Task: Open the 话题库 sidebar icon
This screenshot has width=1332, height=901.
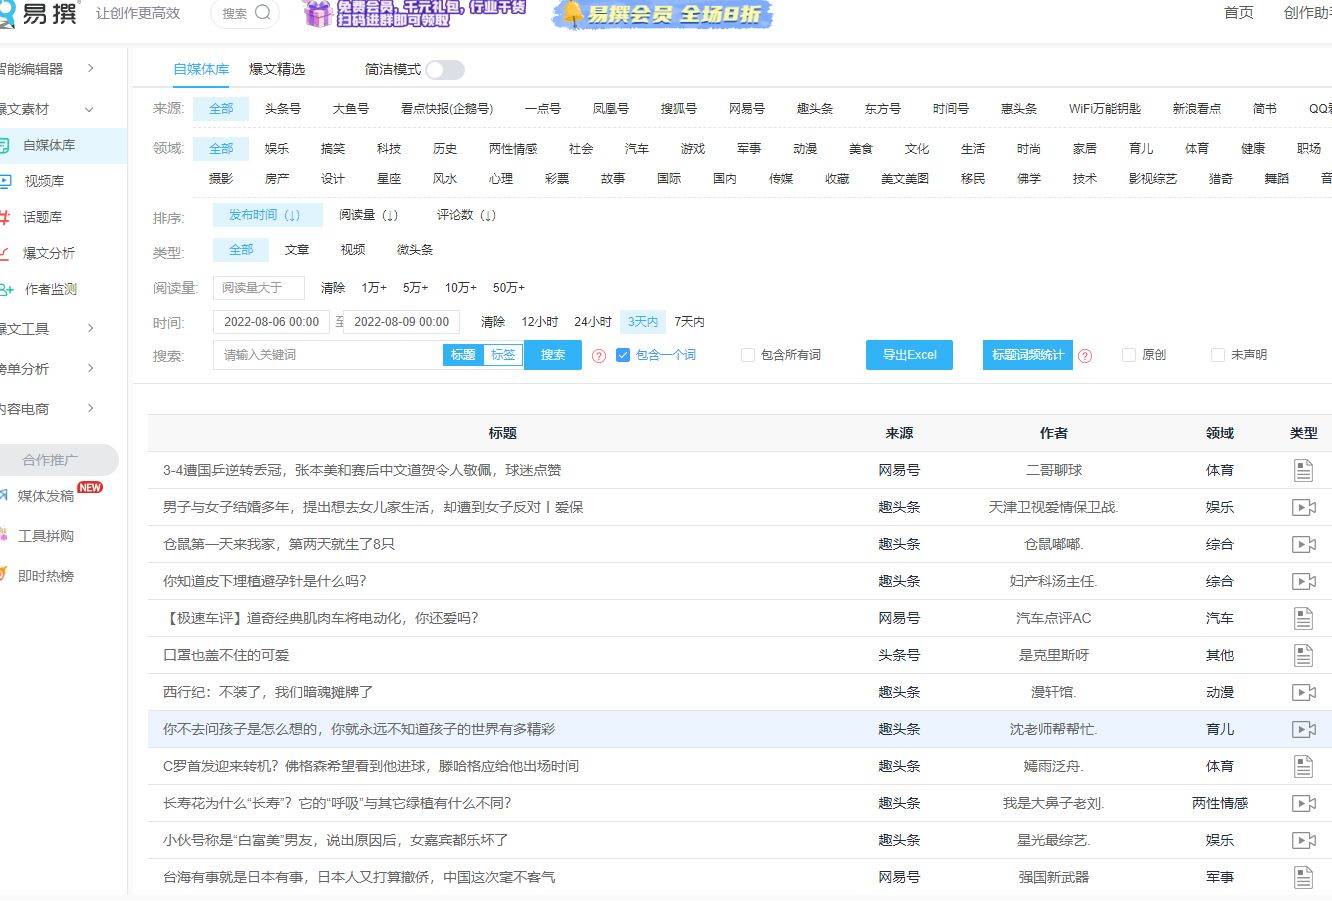Action: [5, 217]
